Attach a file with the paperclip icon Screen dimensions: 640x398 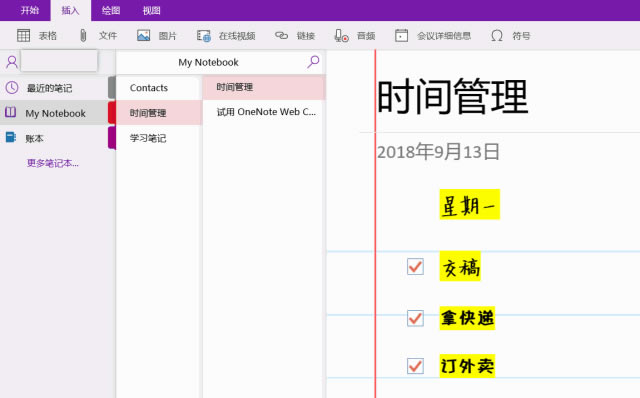pyautogui.click(x=83, y=36)
